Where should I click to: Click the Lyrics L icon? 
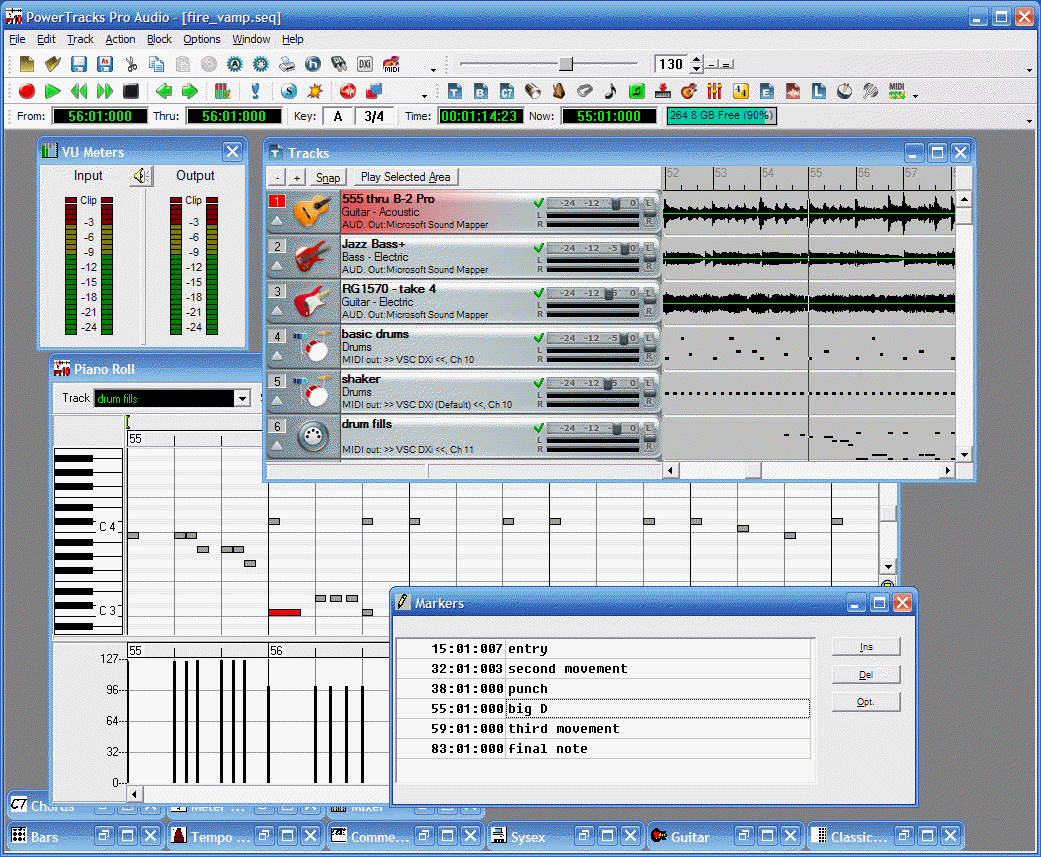tap(819, 91)
